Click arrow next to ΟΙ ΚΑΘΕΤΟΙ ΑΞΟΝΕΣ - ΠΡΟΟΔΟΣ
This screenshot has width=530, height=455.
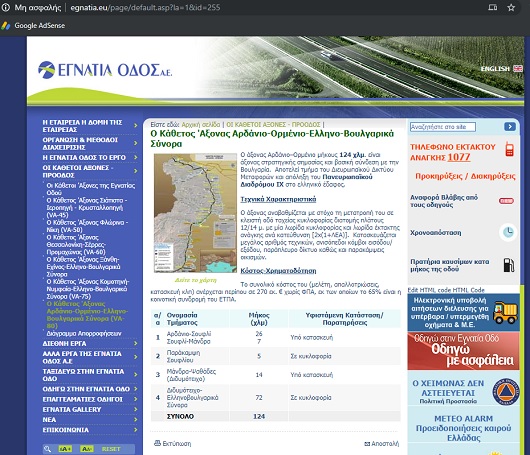tap(136, 171)
